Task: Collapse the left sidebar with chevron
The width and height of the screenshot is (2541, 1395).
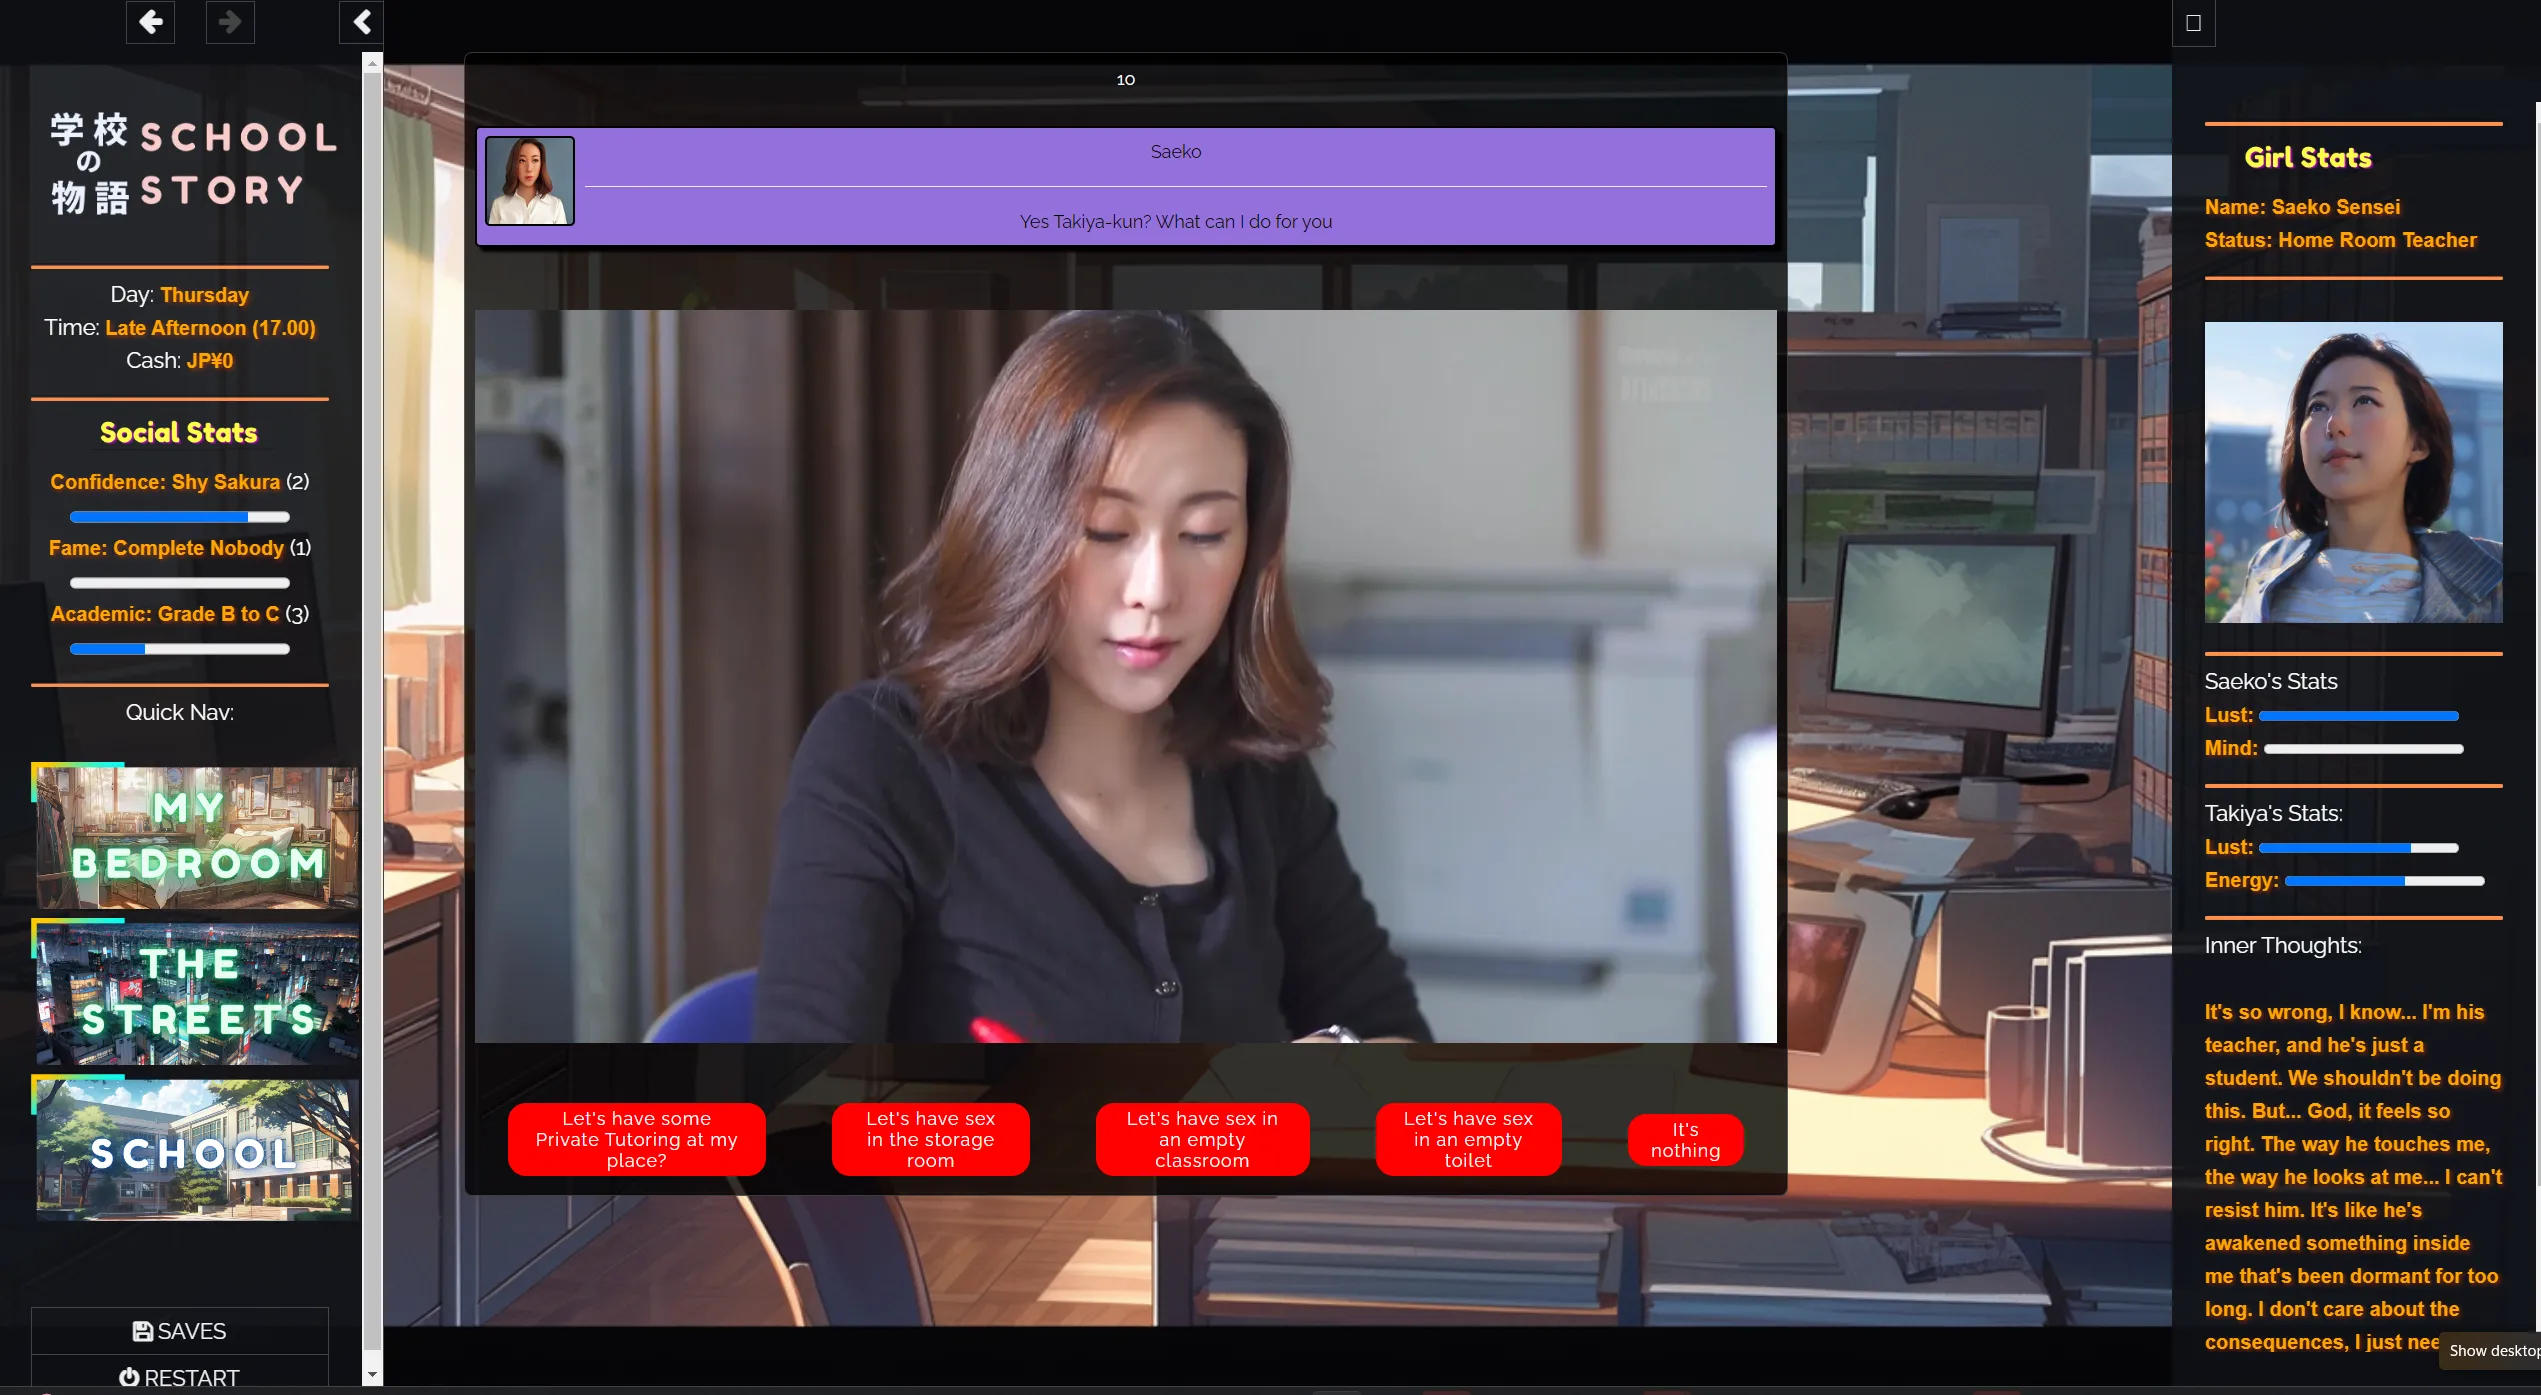Action: (362, 22)
